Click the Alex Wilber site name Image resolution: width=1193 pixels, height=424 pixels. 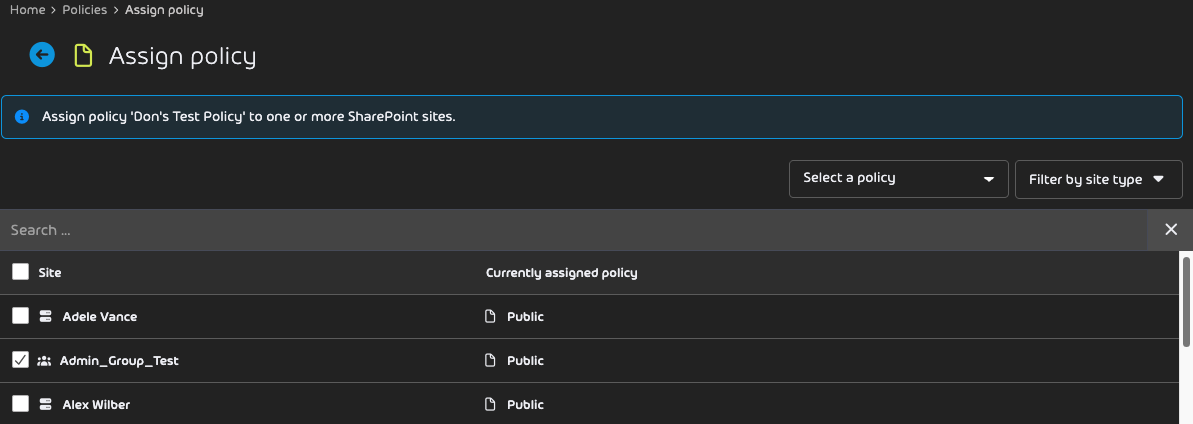[x=95, y=405]
